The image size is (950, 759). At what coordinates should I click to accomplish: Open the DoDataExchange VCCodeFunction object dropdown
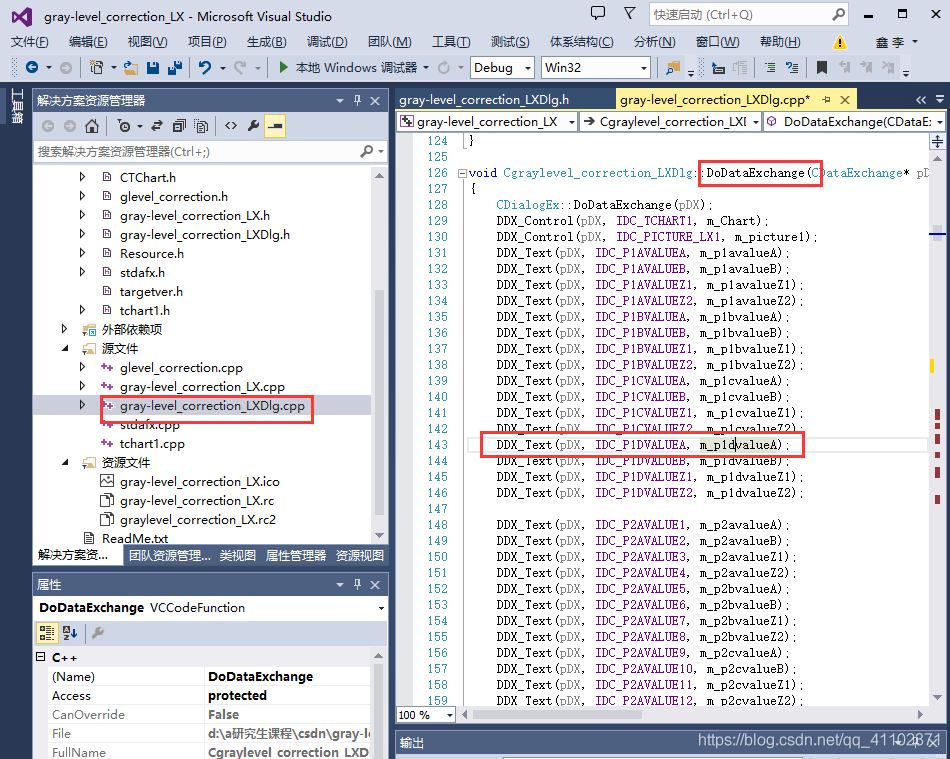[381, 608]
